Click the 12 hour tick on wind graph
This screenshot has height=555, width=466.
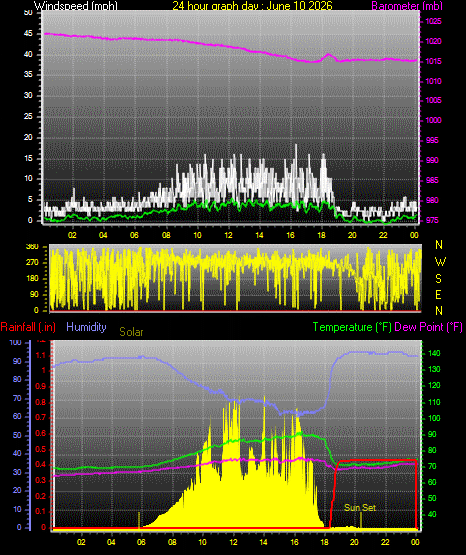(228, 235)
